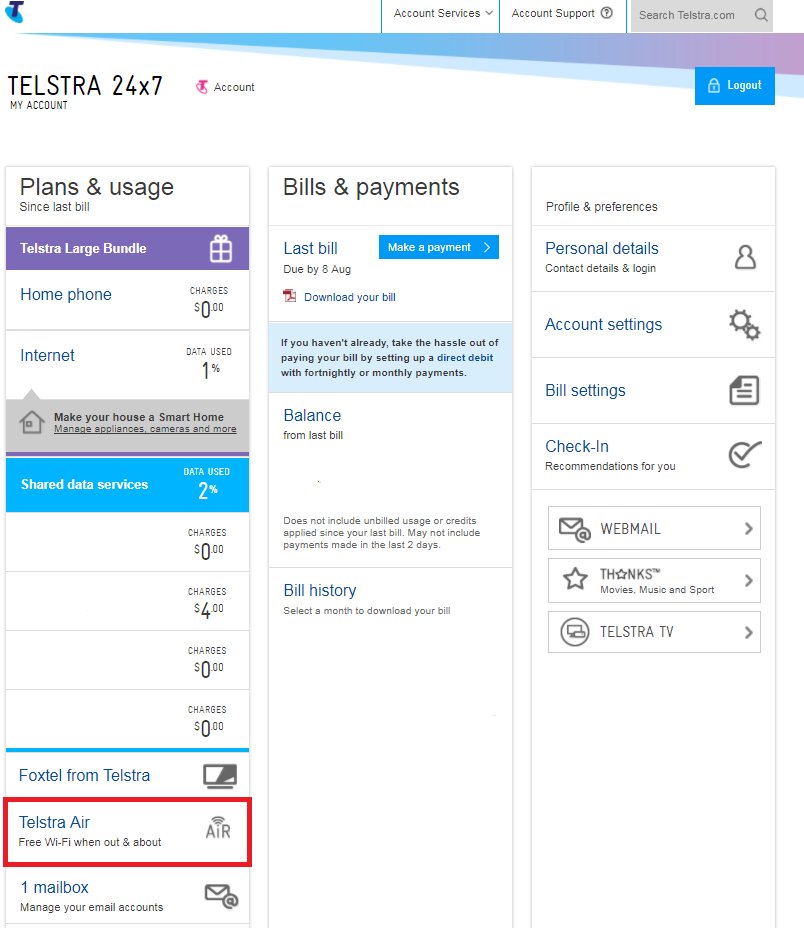The image size is (804, 928).
Task: Click the Personal details person icon
Action: tap(745, 257)
